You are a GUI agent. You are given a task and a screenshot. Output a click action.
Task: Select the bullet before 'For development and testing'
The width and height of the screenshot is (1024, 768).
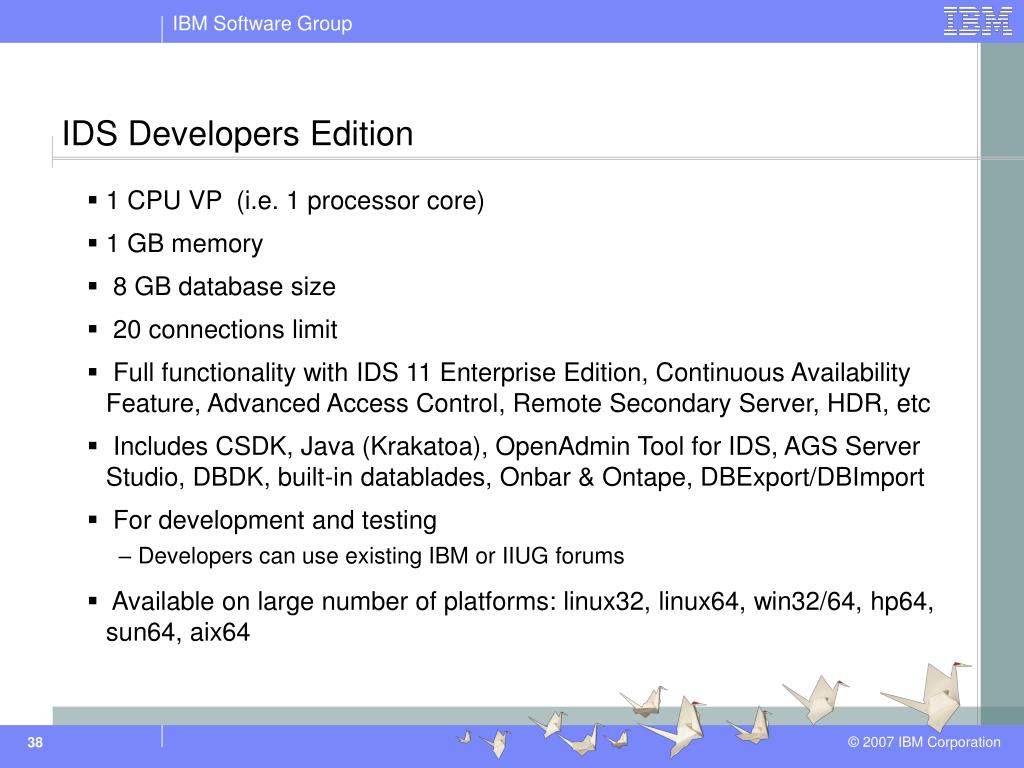click(x=93, y=520)
